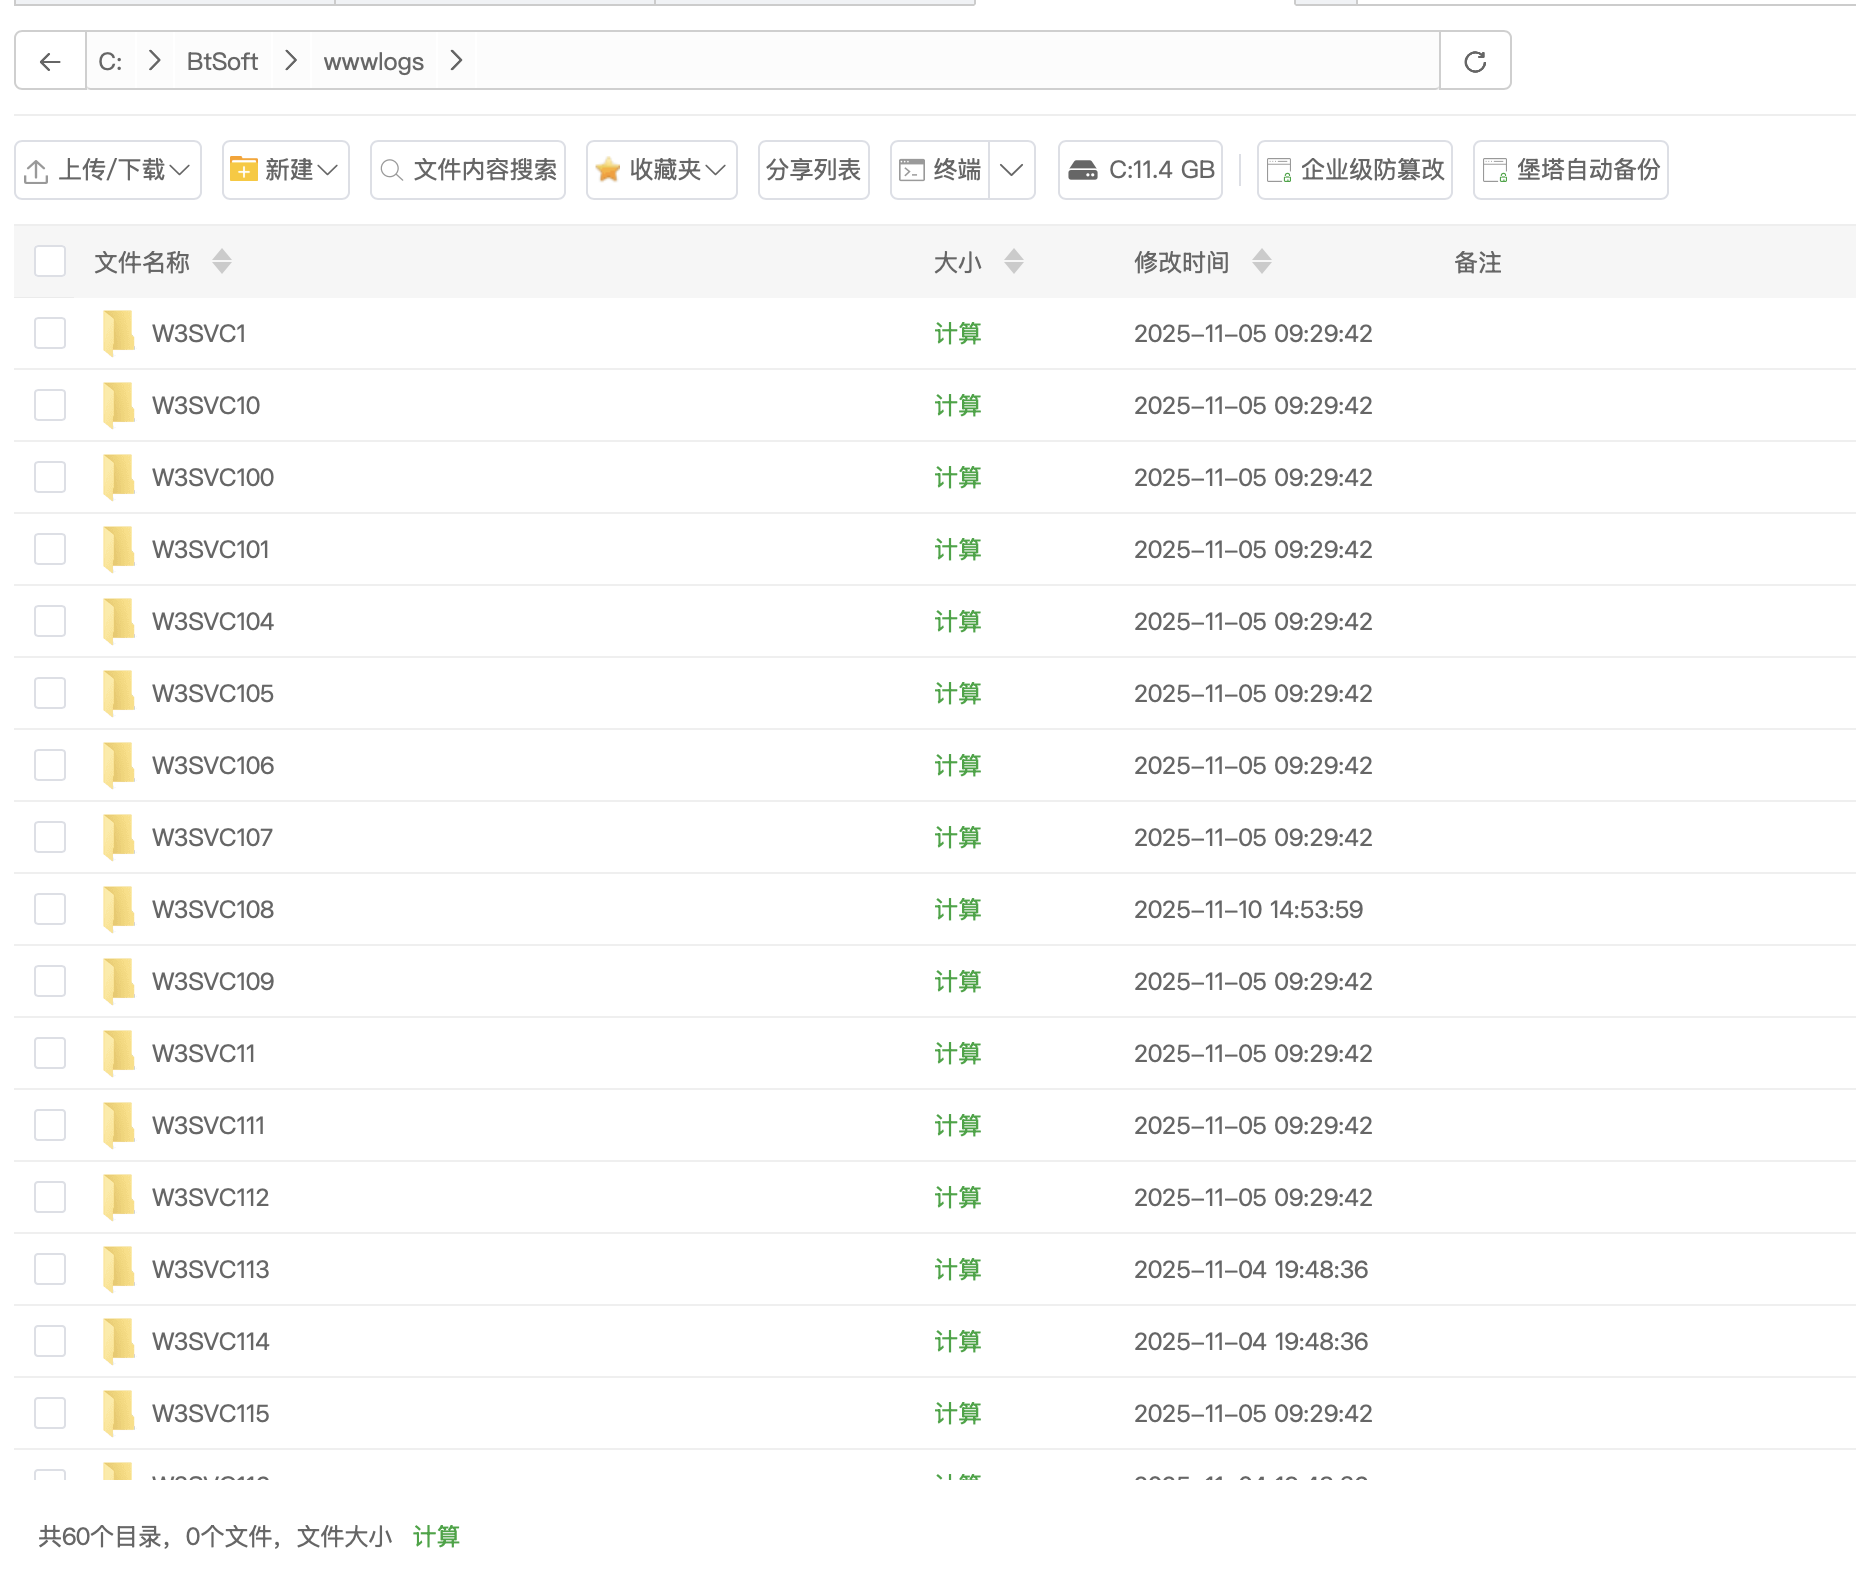Open 堡塔自动备份 auto backup
This screenshot has width=1856, height=1578.
click(1571, 170)
